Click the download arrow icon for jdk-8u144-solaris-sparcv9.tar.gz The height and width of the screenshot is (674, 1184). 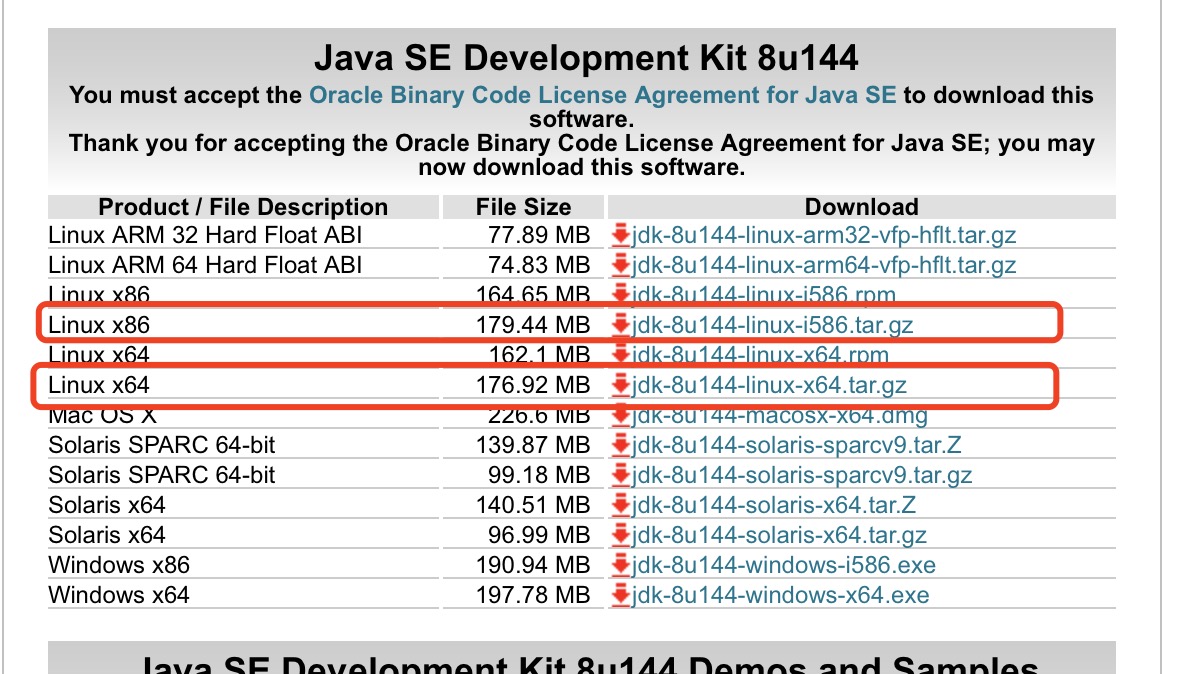pyautogui.click(x=621, y=475)
